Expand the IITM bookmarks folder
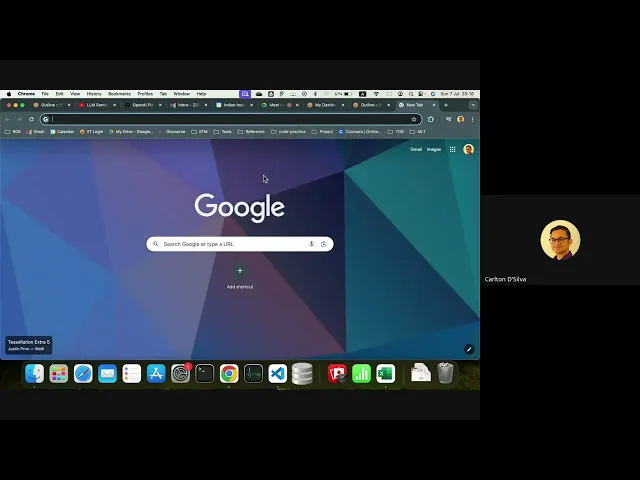Screen dimensions: 640x480 (x=199, y=131)
